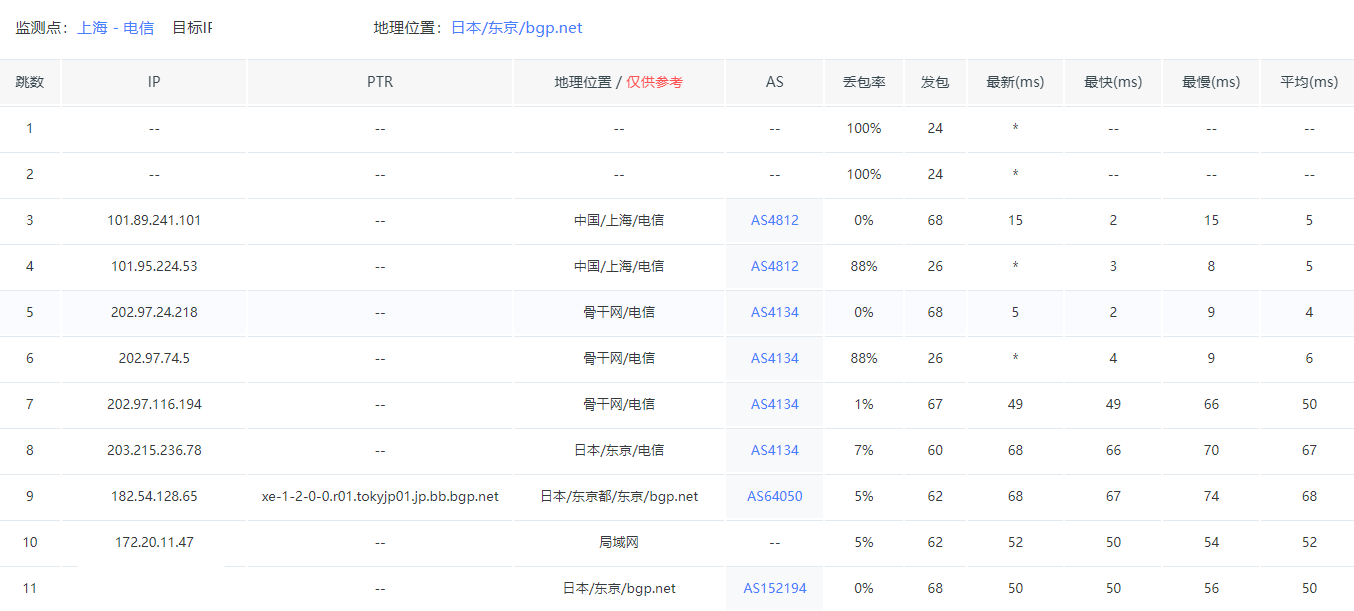
Task: Click the 发包 column header
Action: [935, 82]
